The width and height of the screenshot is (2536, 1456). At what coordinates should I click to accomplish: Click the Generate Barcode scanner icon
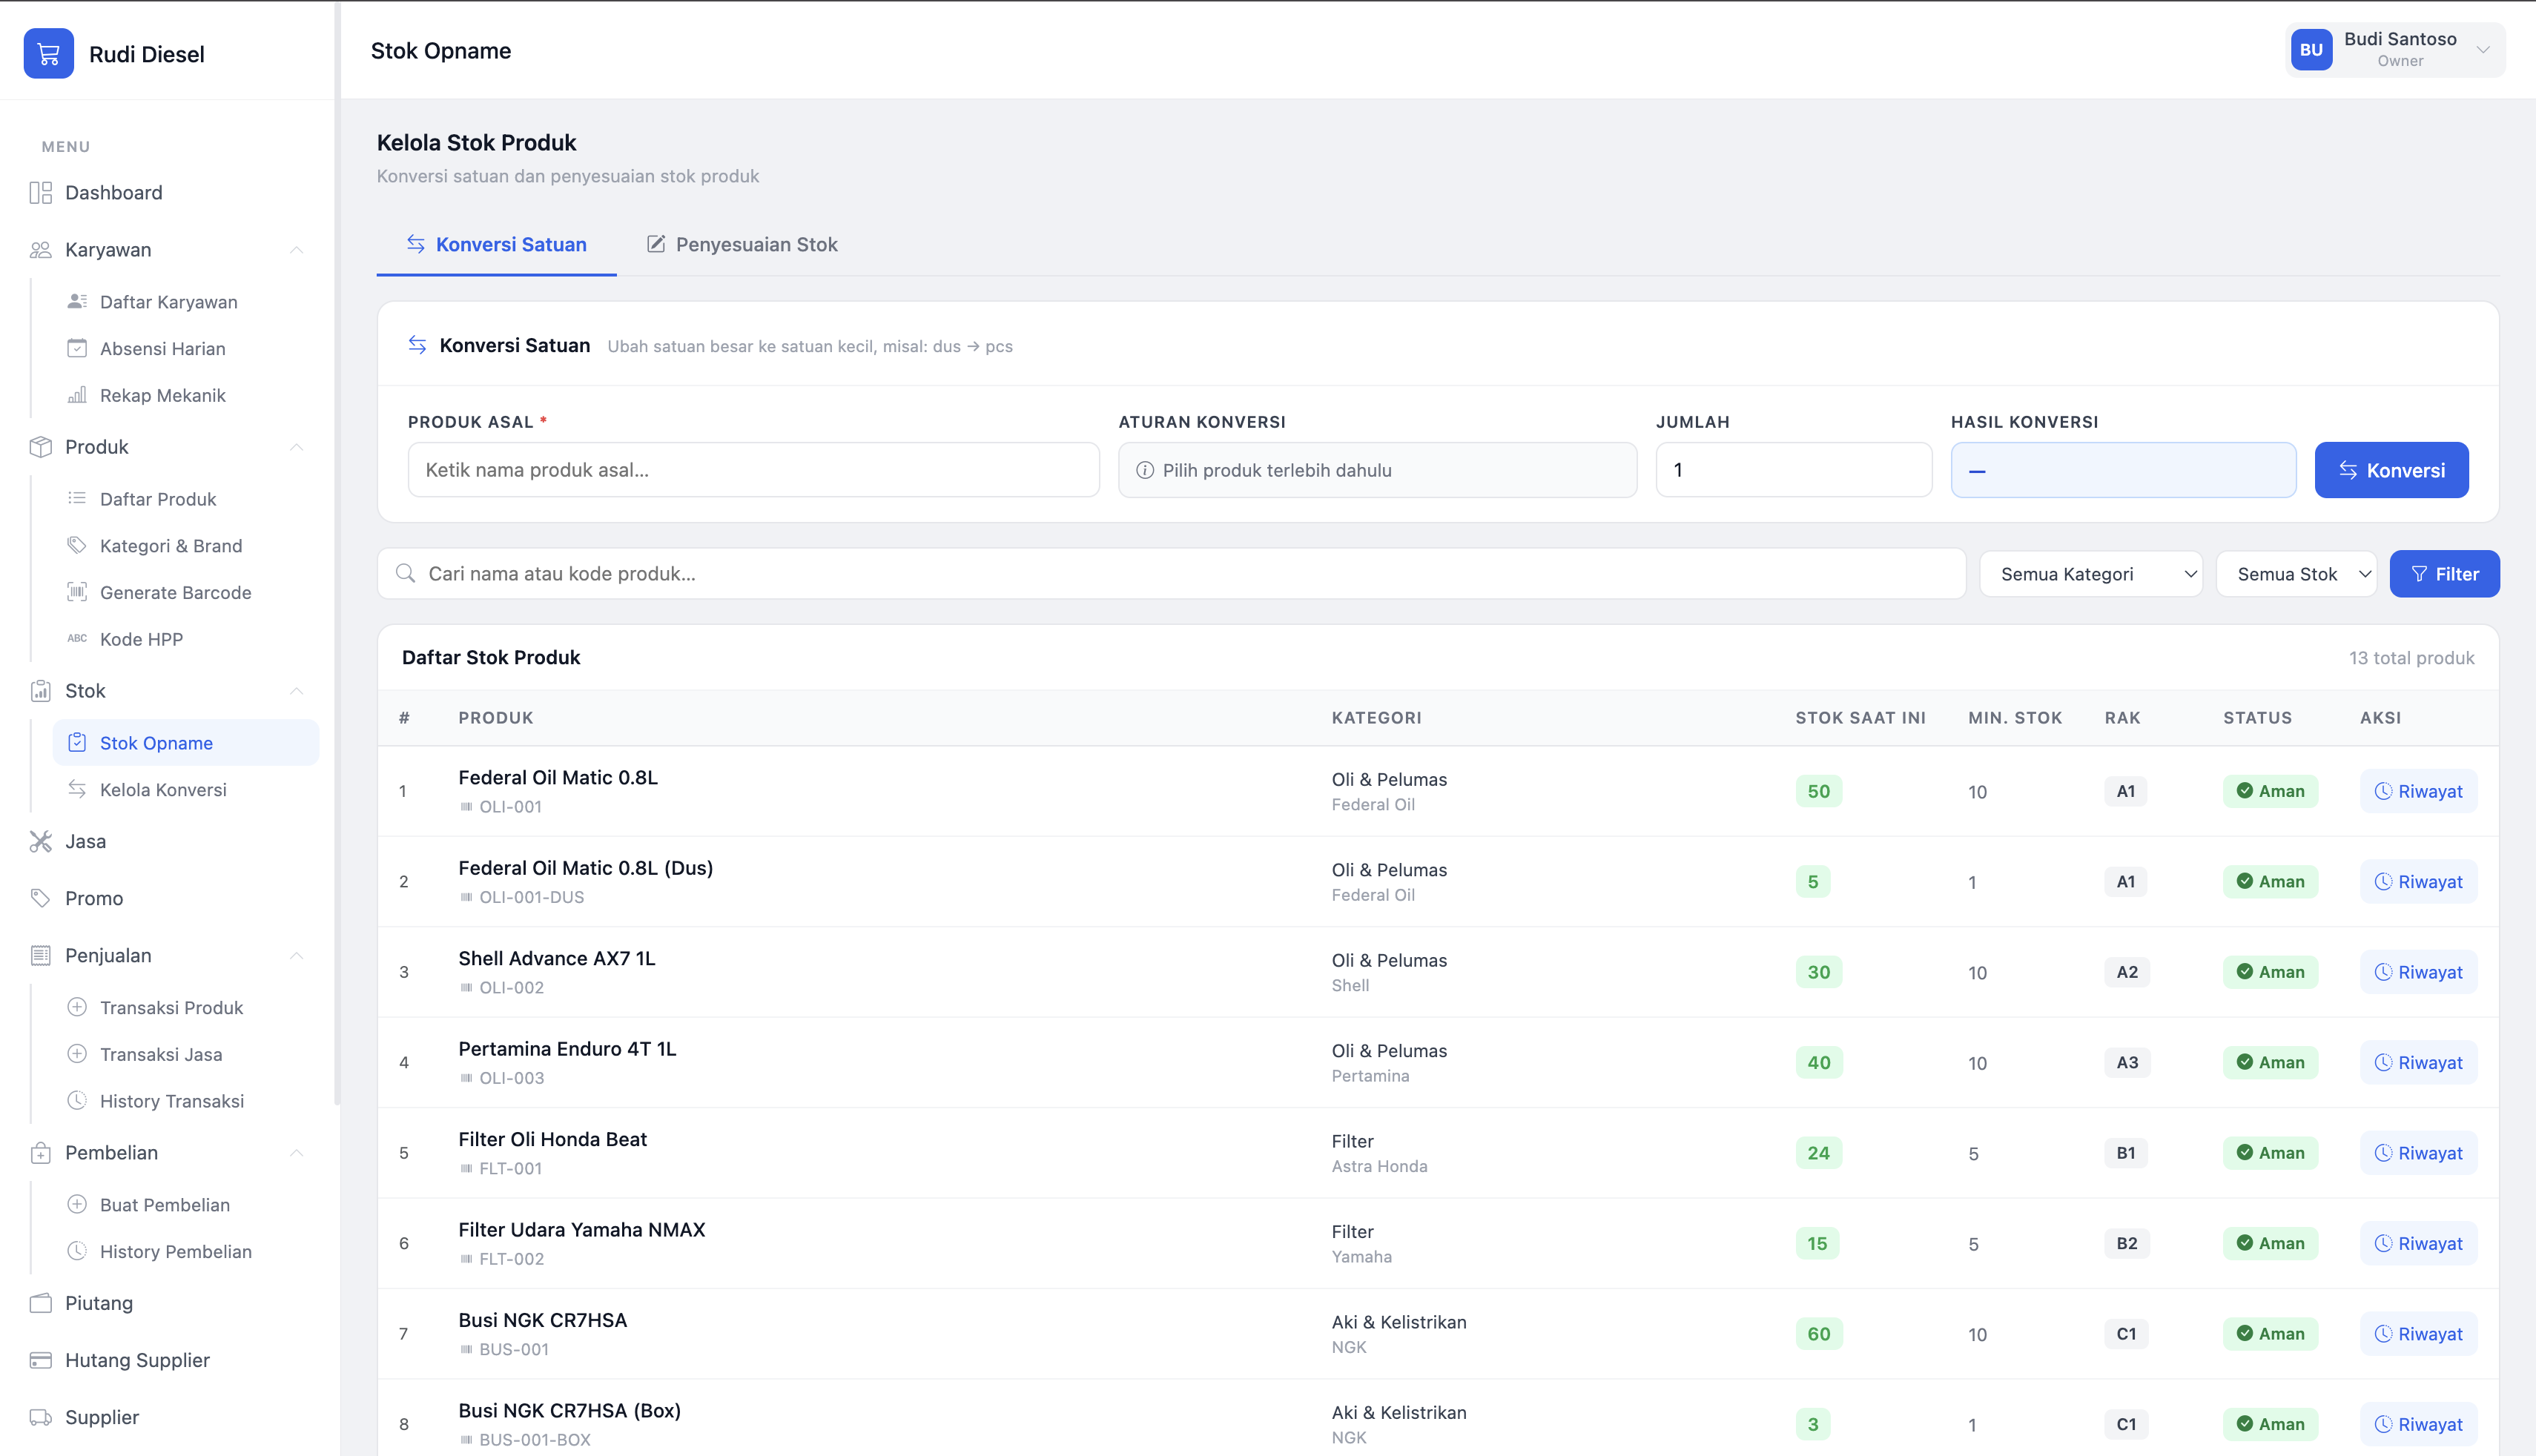pyautogui.click(x=77, y=592)
